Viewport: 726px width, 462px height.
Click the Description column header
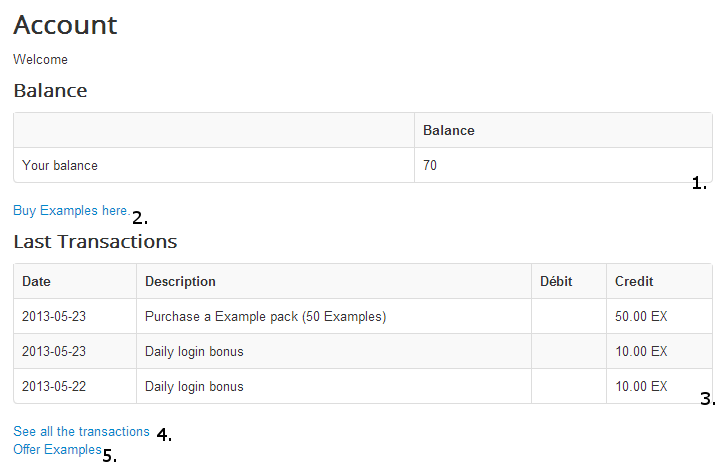coord(180,282)
